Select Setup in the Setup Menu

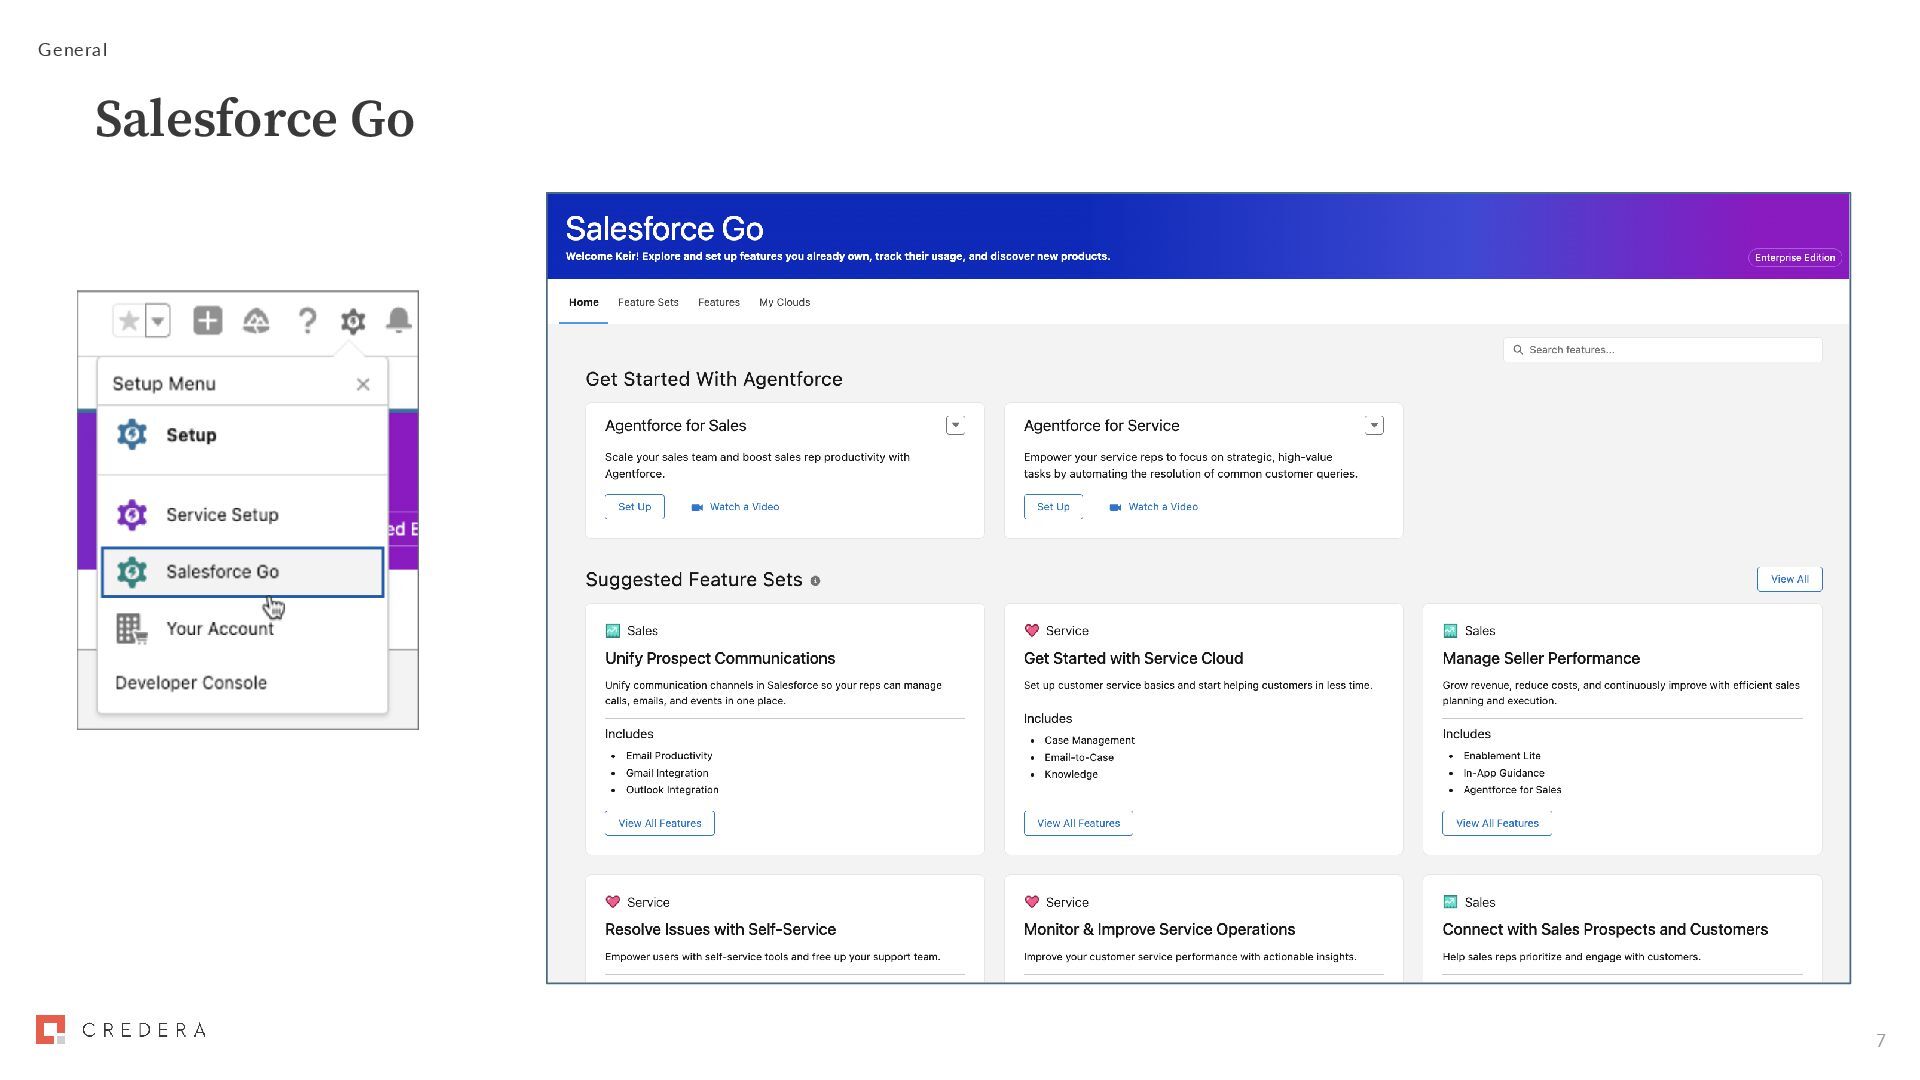[190, 435]
